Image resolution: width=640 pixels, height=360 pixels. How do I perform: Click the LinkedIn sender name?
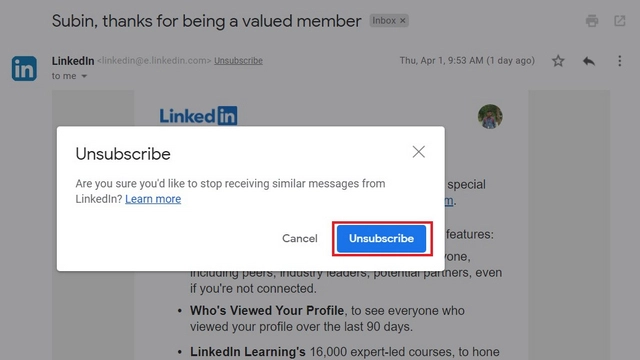[x=73, y=61]
